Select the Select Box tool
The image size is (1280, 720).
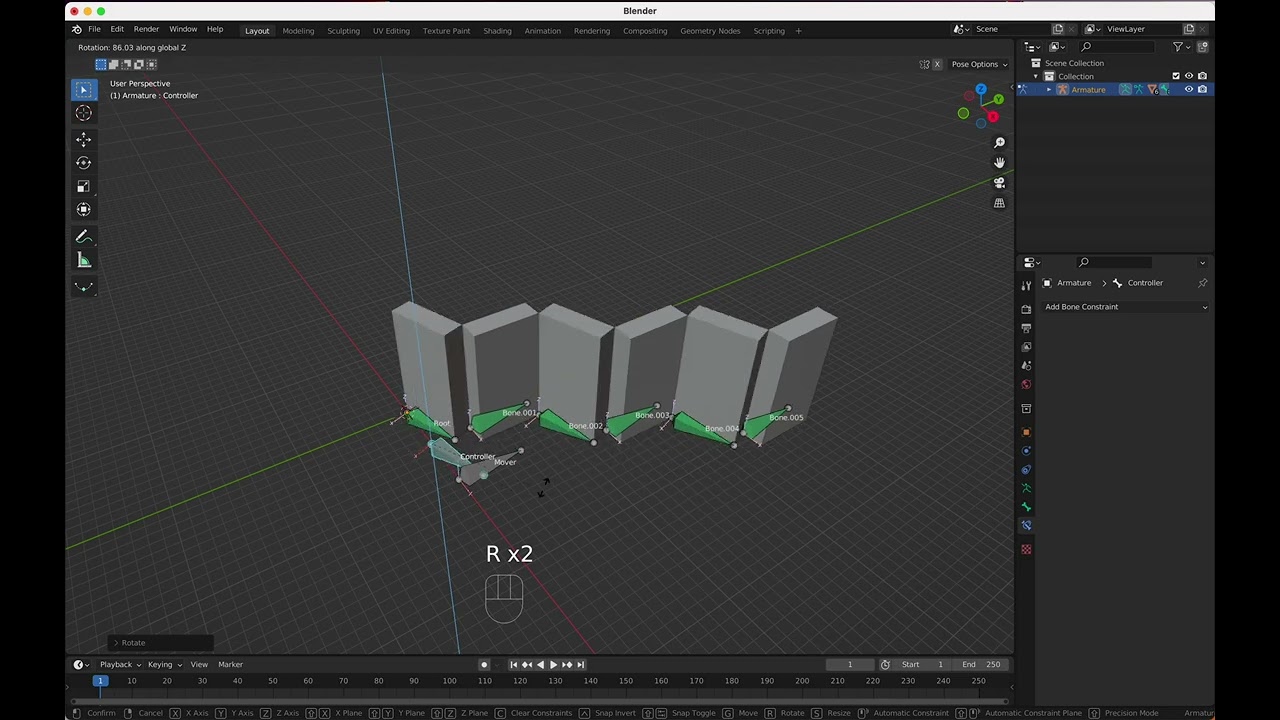84,90
